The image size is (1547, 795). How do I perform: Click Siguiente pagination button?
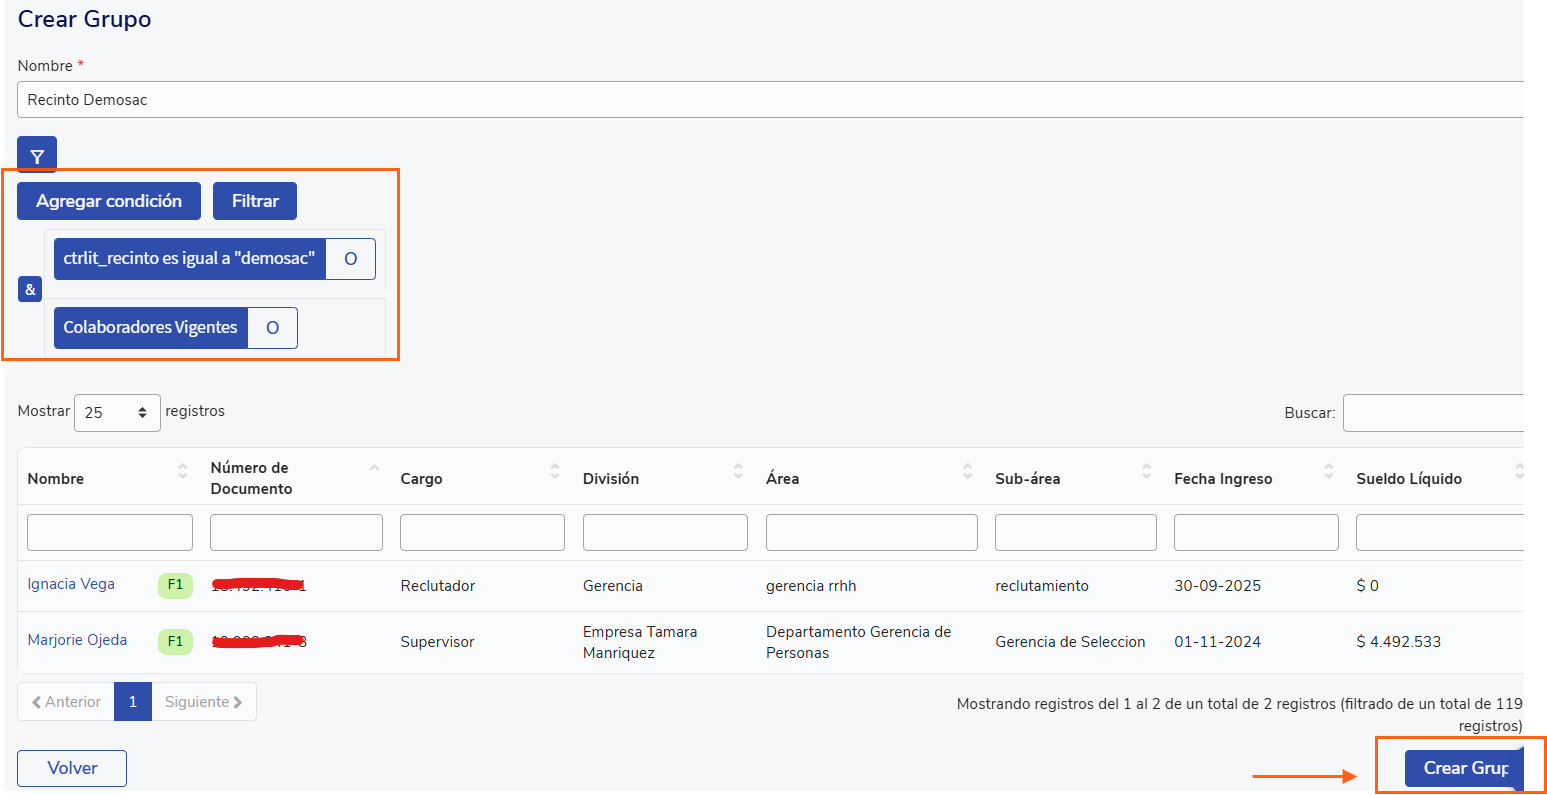[203, 702]
